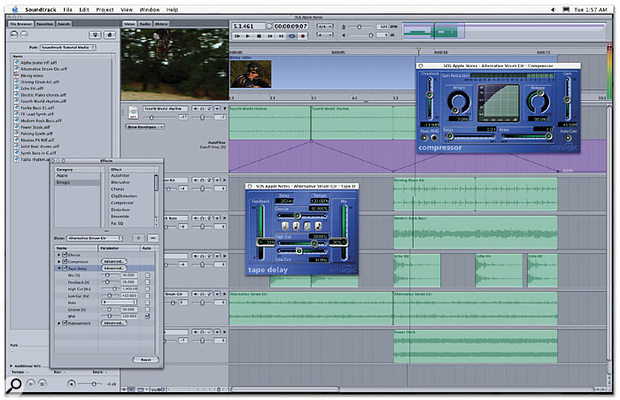
Task: Click the Fourth World rhythm track icon
Action: point(133,112)
